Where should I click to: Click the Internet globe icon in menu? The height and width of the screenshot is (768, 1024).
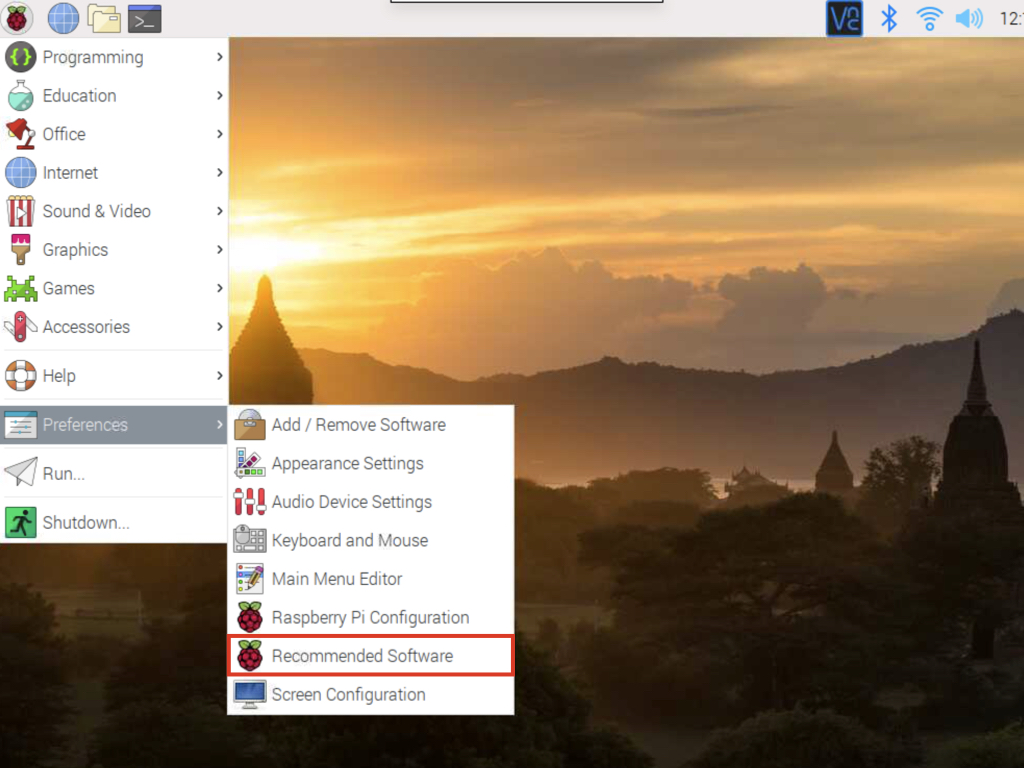pyautogui.click(x=20, y=172)
